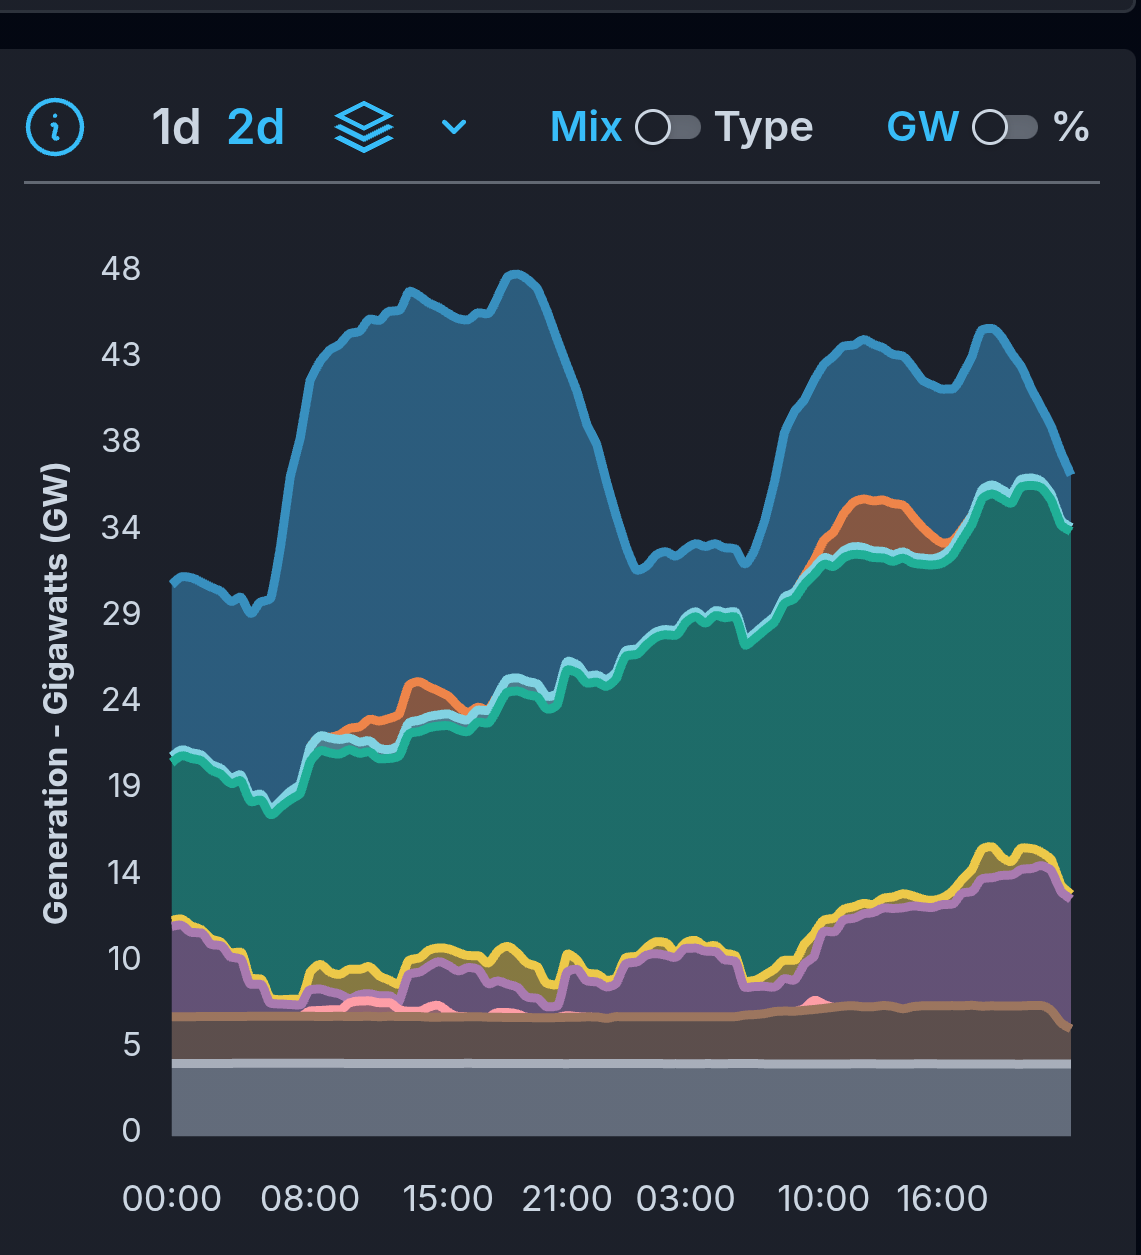1141x1255 pixels.
Task: Toggle the Mix/Type switch
Action: coord(668,127)
